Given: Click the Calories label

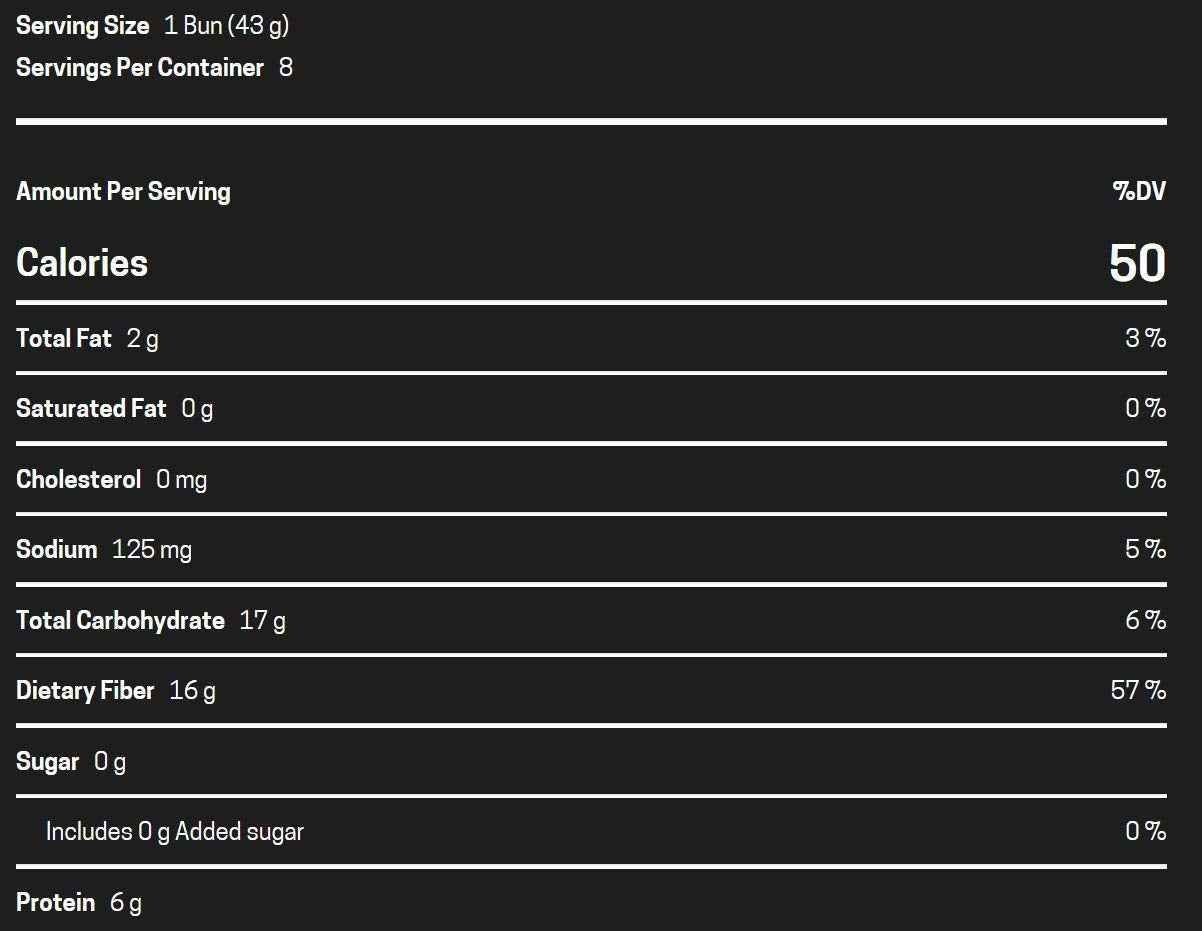Looking at the screenshot, I should [x=82, y=263].
